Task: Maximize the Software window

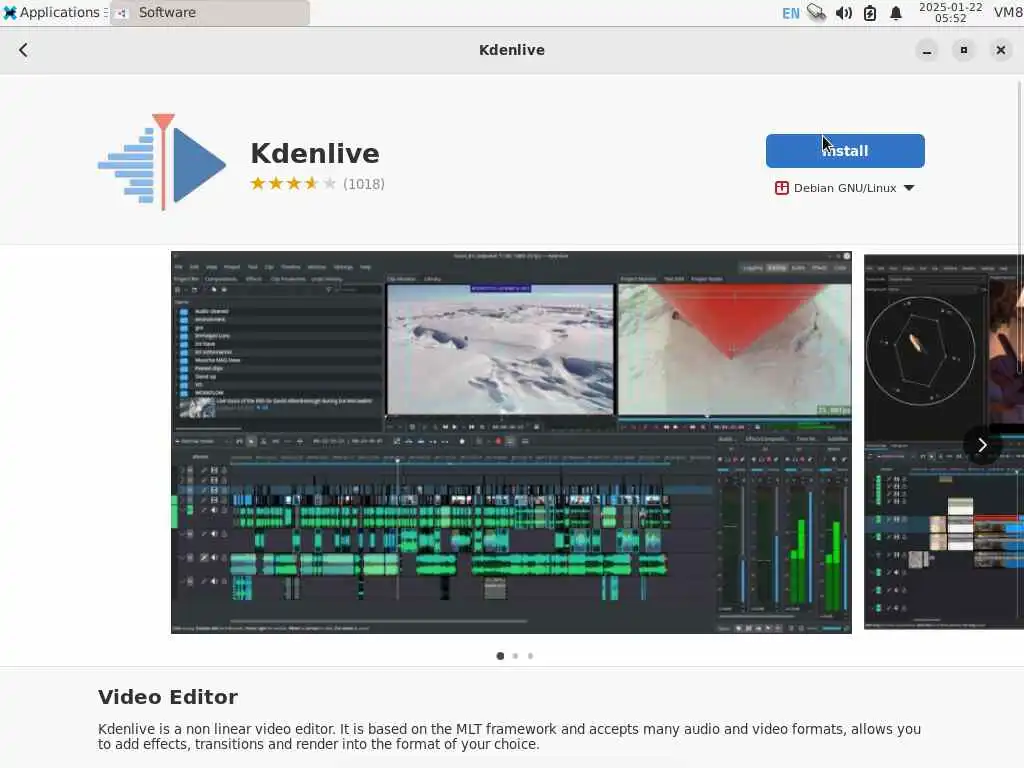Action: click(x=963, y=50)
